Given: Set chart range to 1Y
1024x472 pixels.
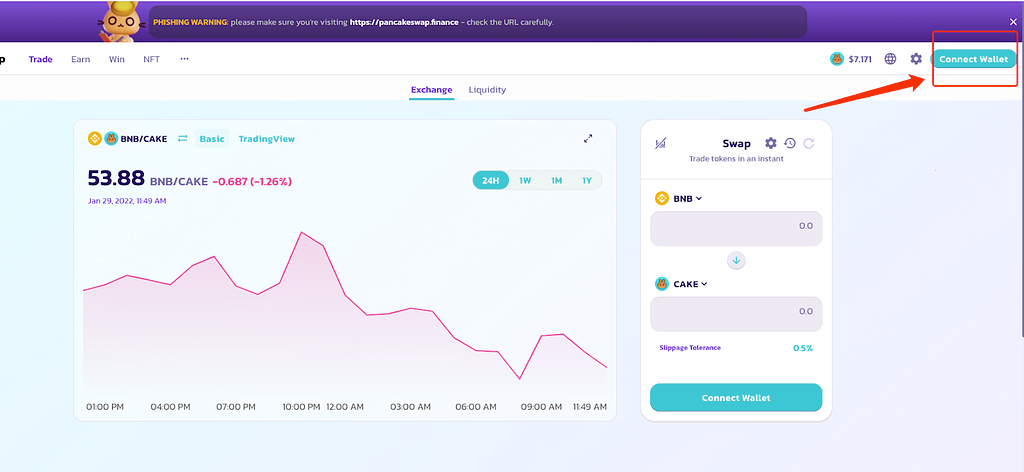Looking at the screenshot, I should pyautogui.click(x=587, y=180).
